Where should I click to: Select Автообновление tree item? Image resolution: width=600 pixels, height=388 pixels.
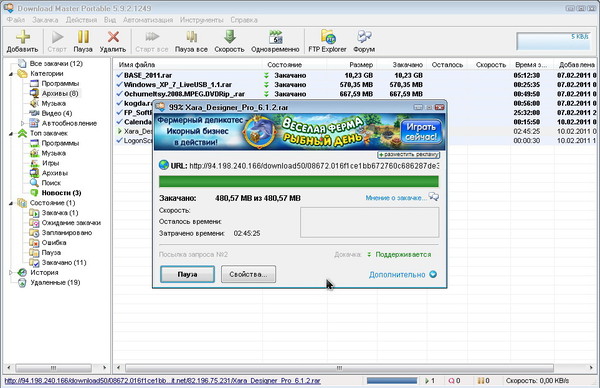click(x=69, y=123)
